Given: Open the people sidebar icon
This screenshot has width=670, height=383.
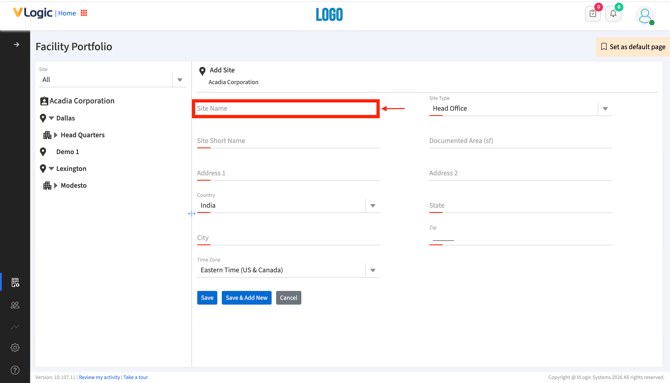Looking at the screenshot, I should (15, 305).
